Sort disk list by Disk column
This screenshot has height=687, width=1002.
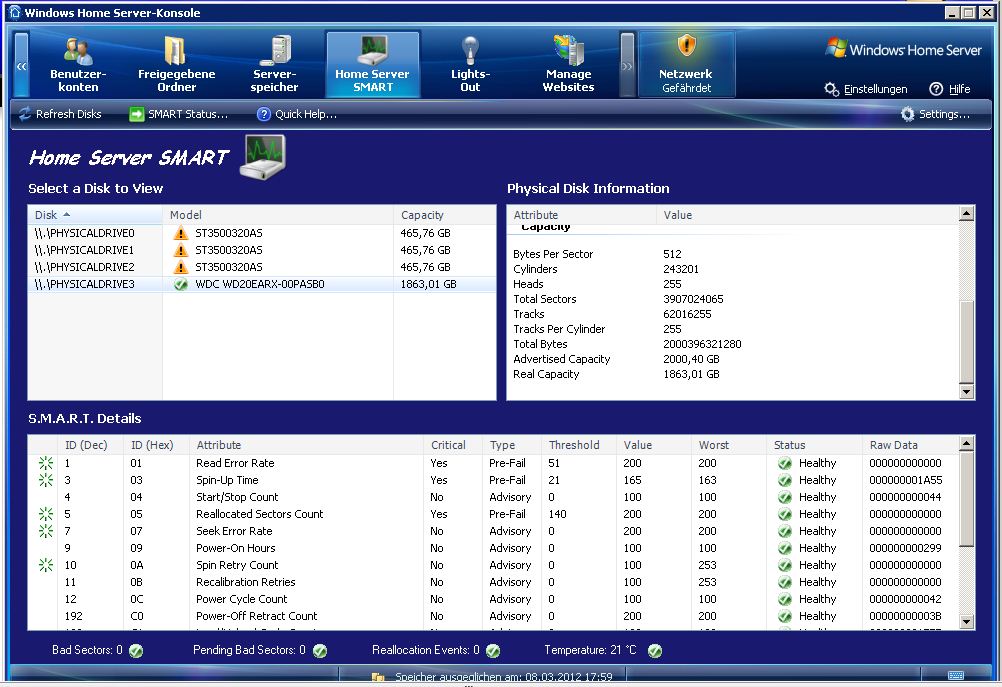coord(95,215)
